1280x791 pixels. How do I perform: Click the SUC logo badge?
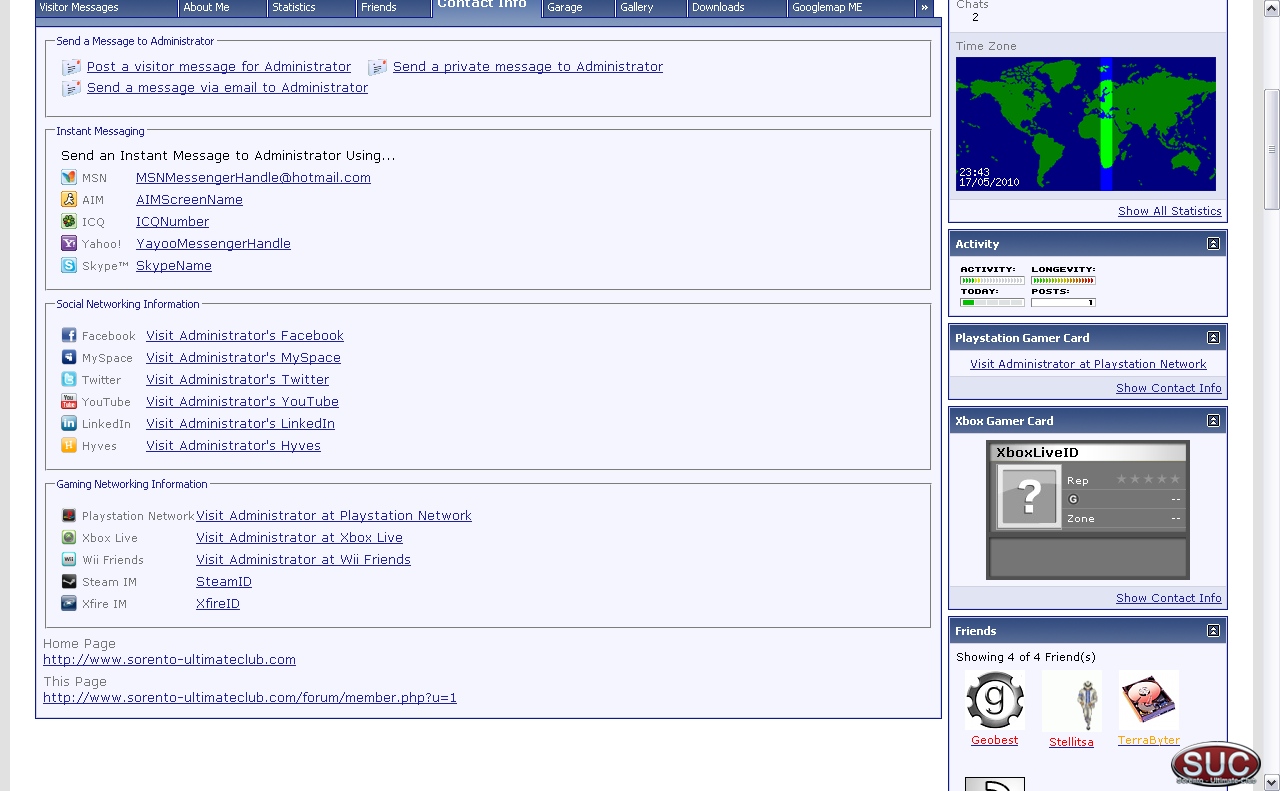tap(1216, 764)
